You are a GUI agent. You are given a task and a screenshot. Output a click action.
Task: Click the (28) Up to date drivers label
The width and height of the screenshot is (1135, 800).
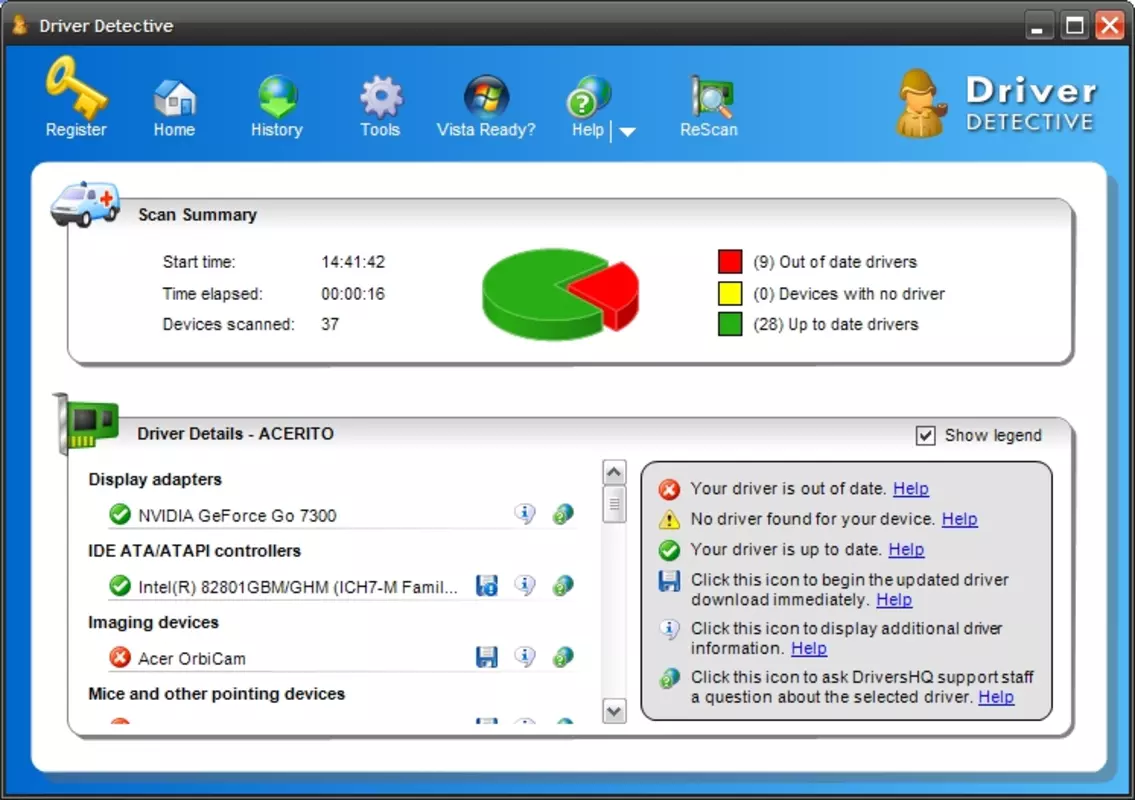[835, 324]
